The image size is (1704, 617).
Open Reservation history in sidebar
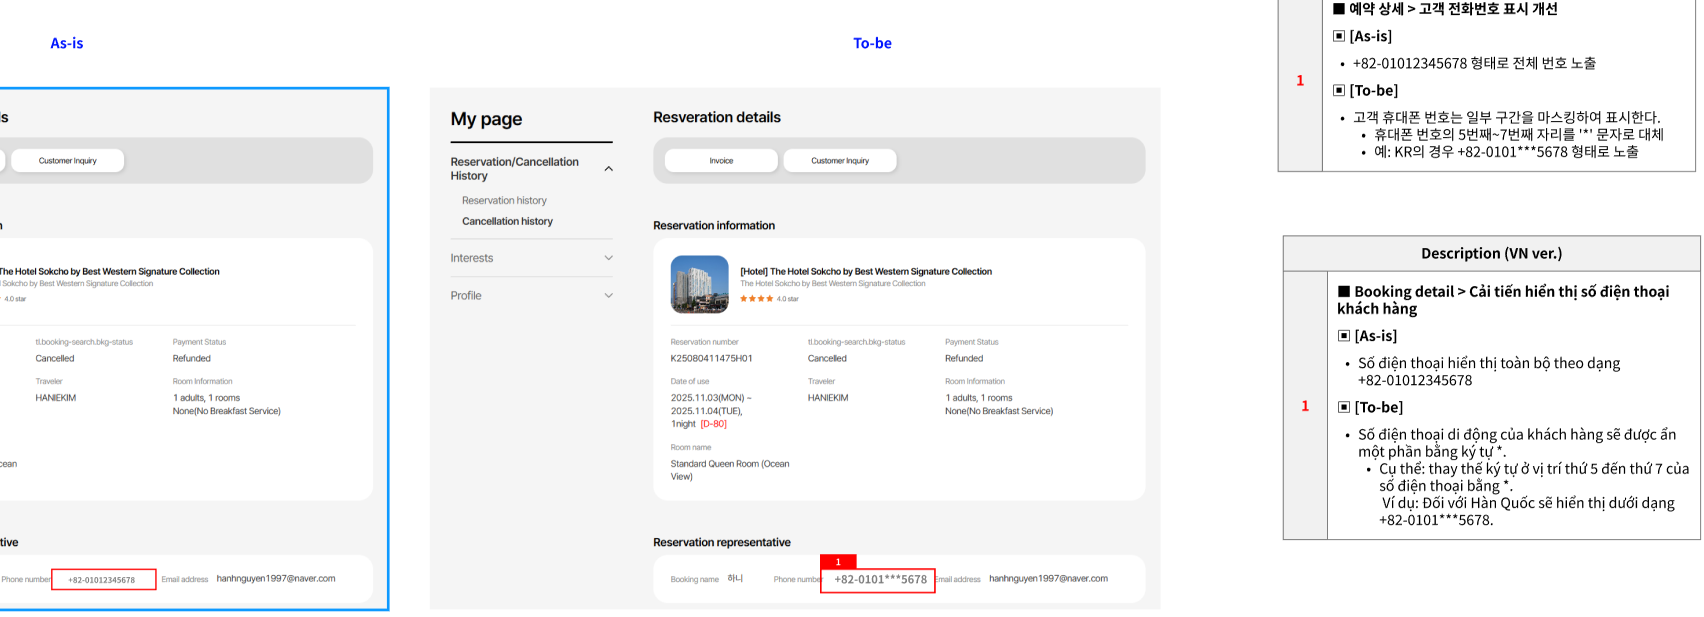pos(504,201)
